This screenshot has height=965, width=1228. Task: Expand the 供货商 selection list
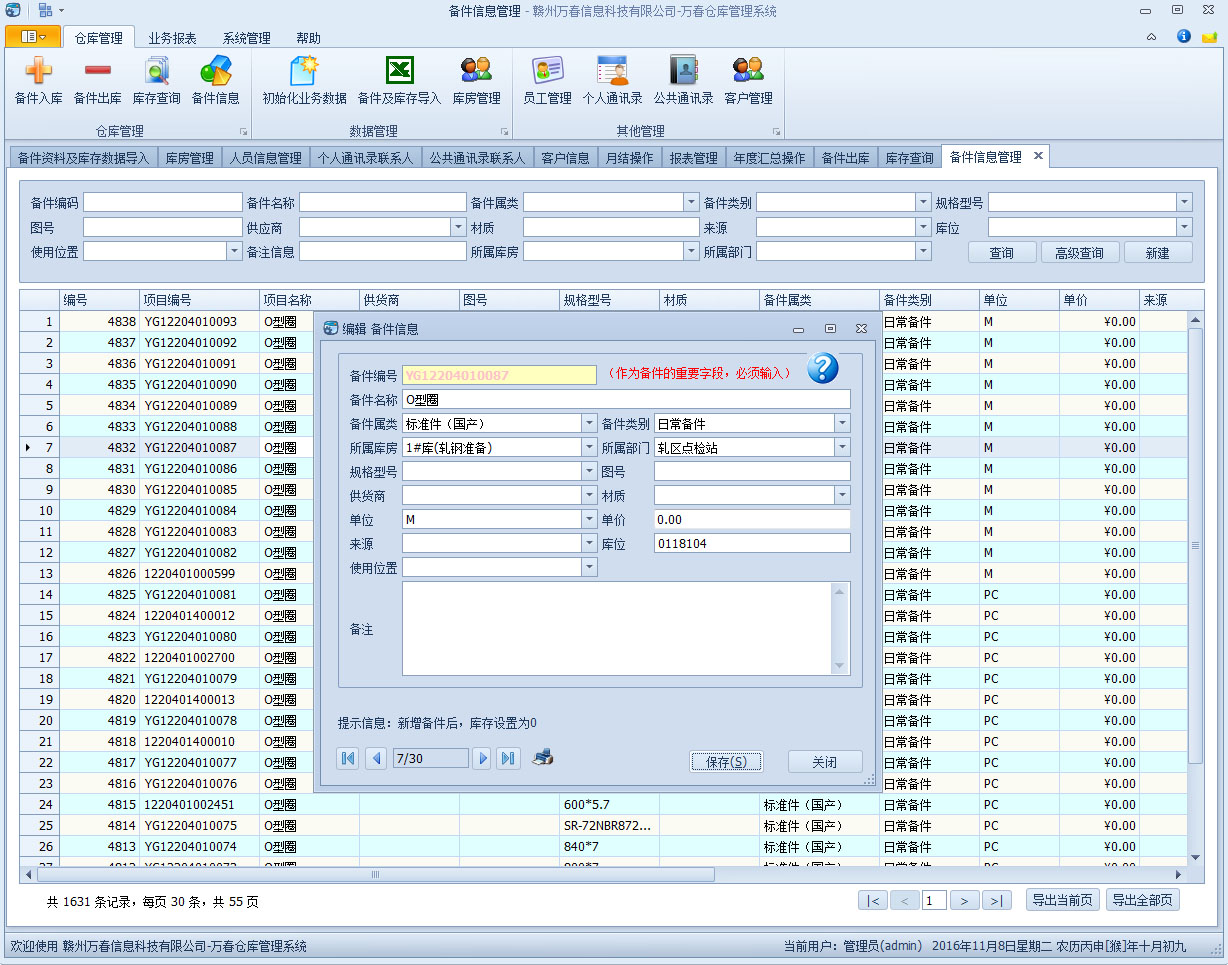(589, 495)
